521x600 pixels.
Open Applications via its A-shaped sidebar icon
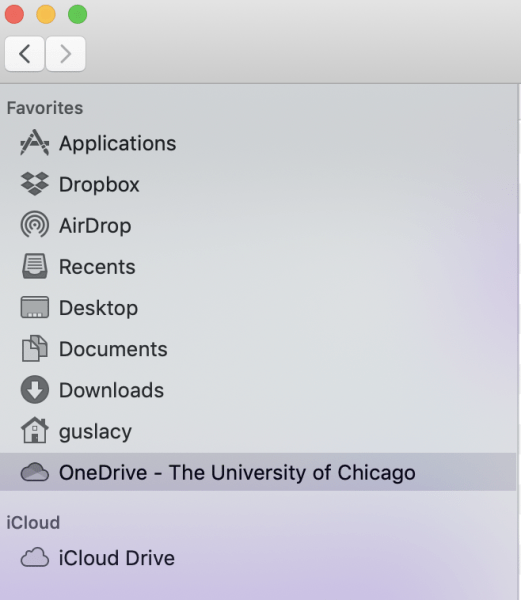34,143
